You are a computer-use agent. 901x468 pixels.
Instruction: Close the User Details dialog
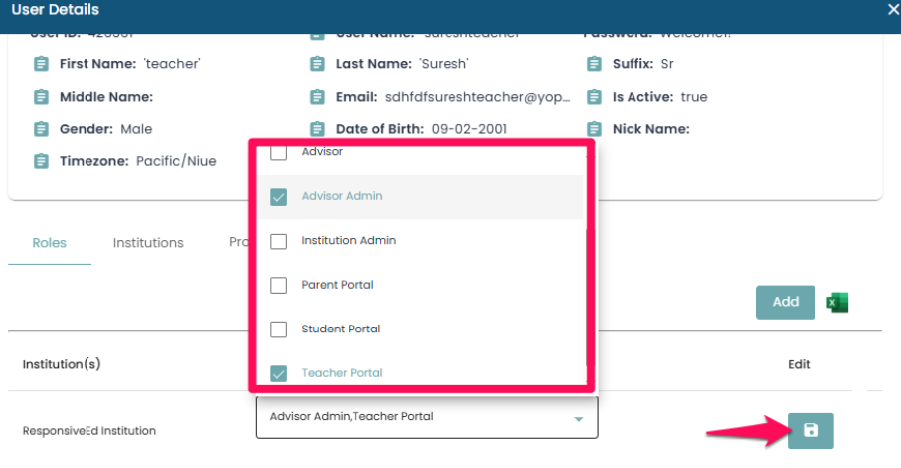click(892, 10)
